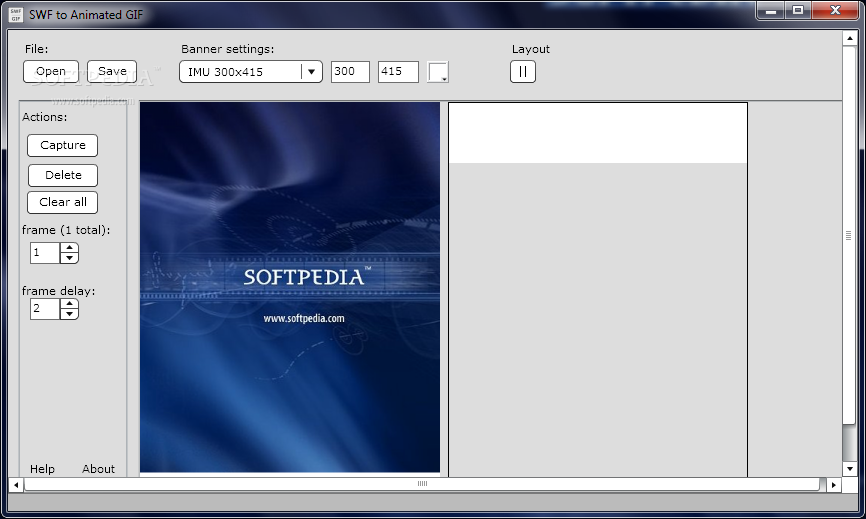
Task: Click the SWF preview banner image
Action: point(290,287)
